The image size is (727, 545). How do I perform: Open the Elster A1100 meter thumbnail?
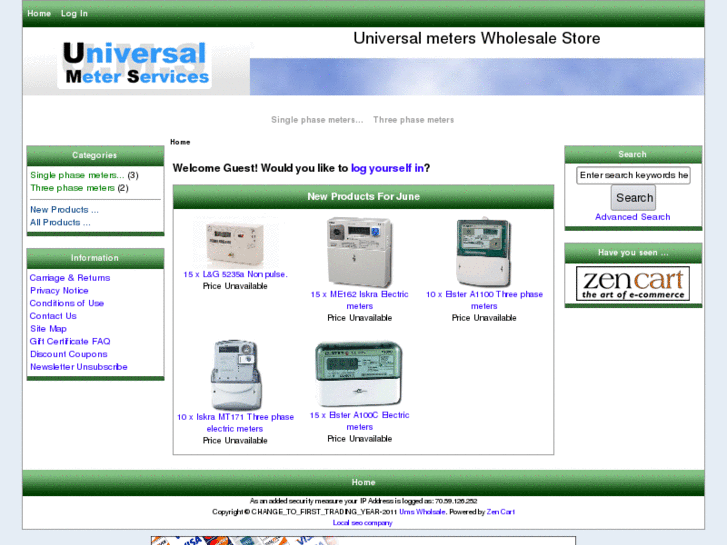coord(484,252)
